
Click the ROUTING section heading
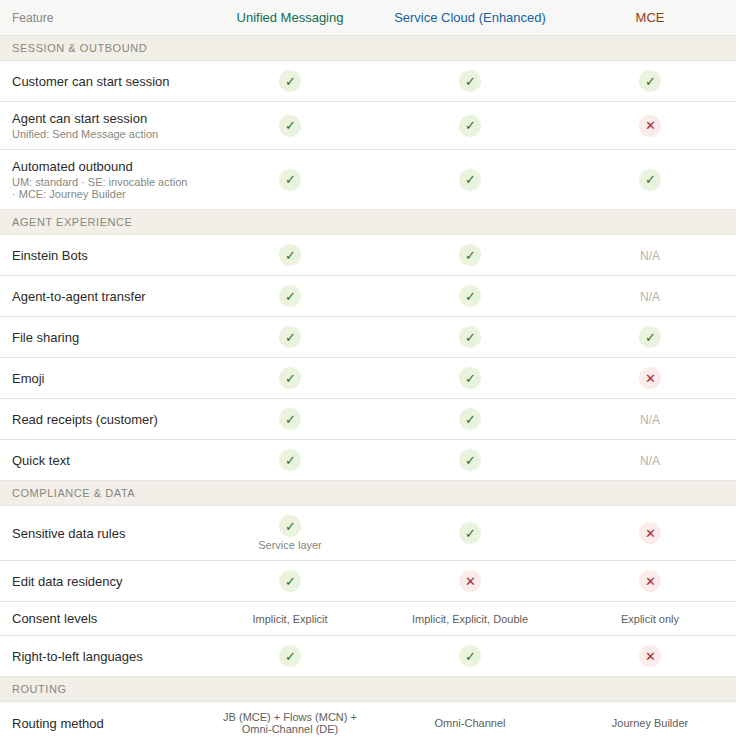(39, 689)
